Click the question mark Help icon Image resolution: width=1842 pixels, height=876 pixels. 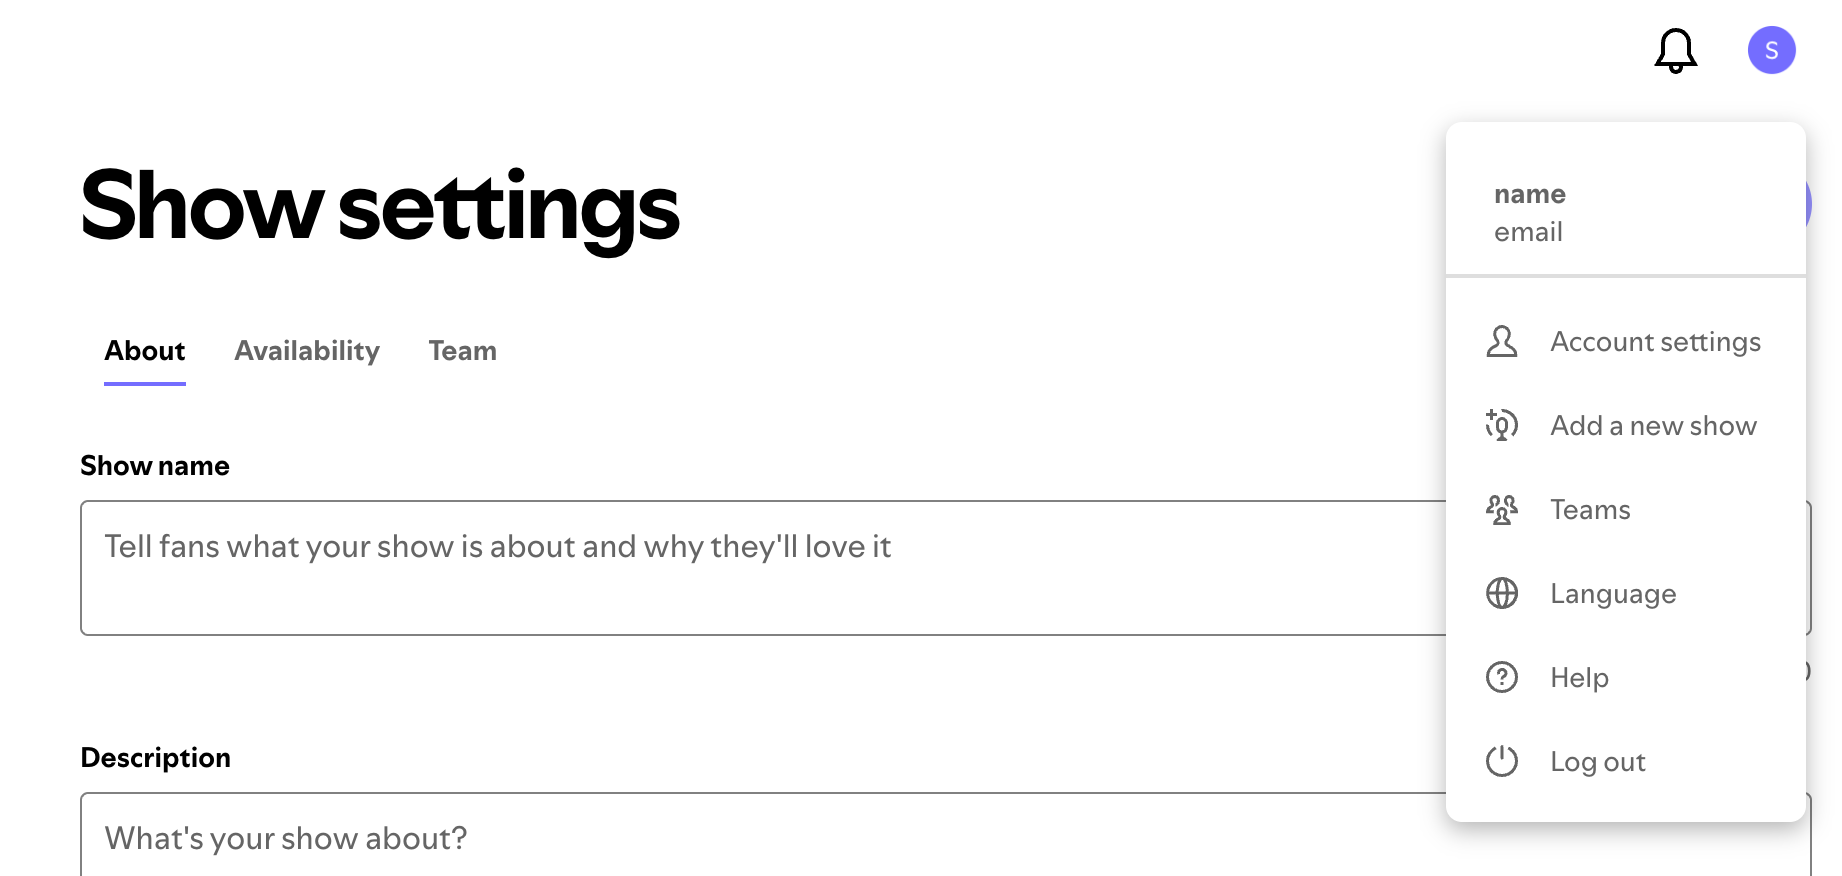pyautogui.click(x=1501, y=678)
